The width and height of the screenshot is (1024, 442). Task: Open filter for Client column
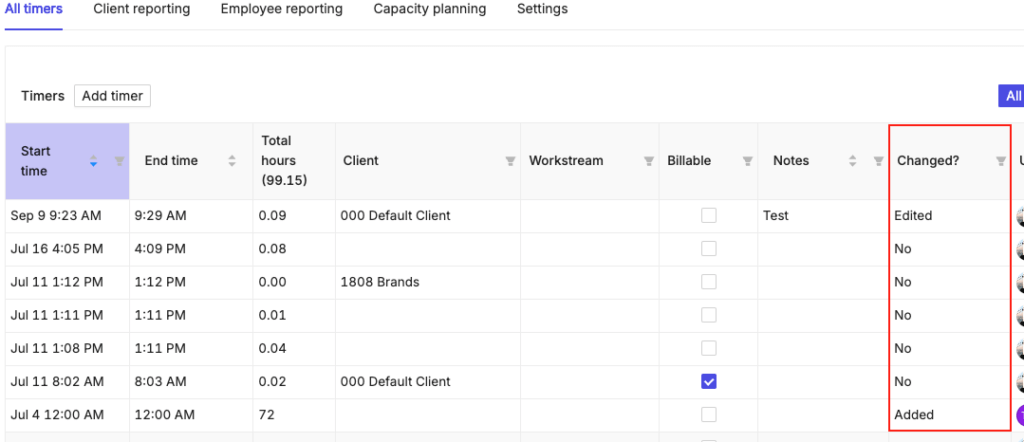510,161
